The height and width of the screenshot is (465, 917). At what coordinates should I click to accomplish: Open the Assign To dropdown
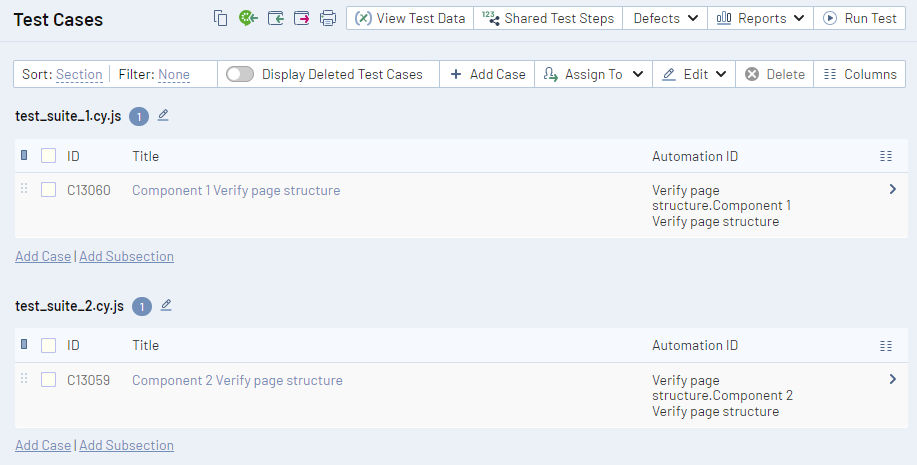click(593, 74)
